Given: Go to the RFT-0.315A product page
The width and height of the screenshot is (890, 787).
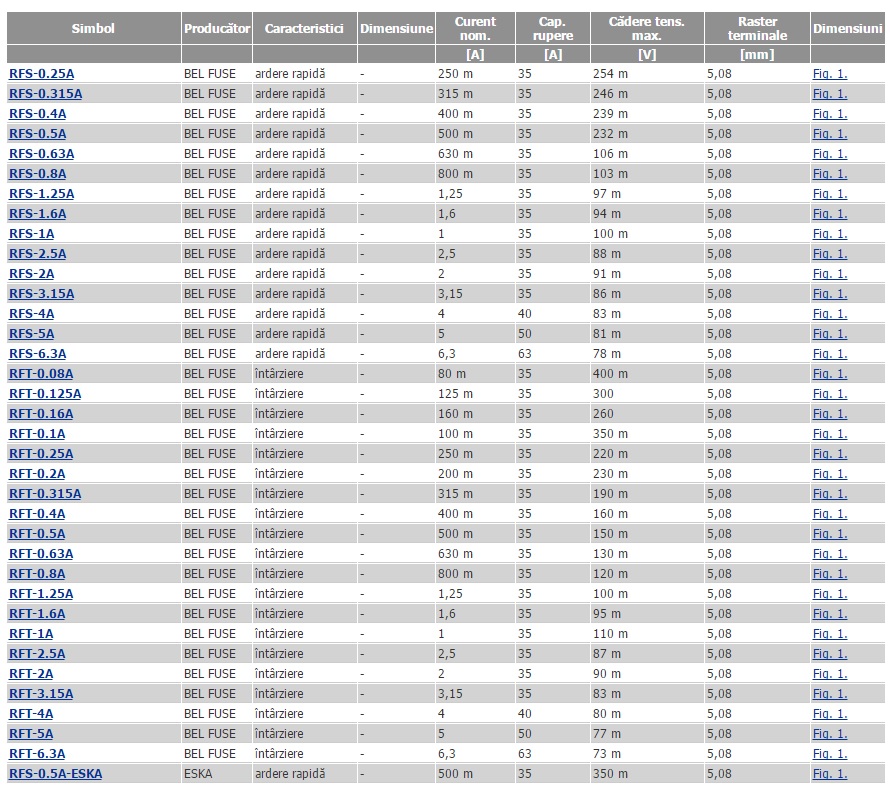Looking at the screenshot, I should point(45,494).
